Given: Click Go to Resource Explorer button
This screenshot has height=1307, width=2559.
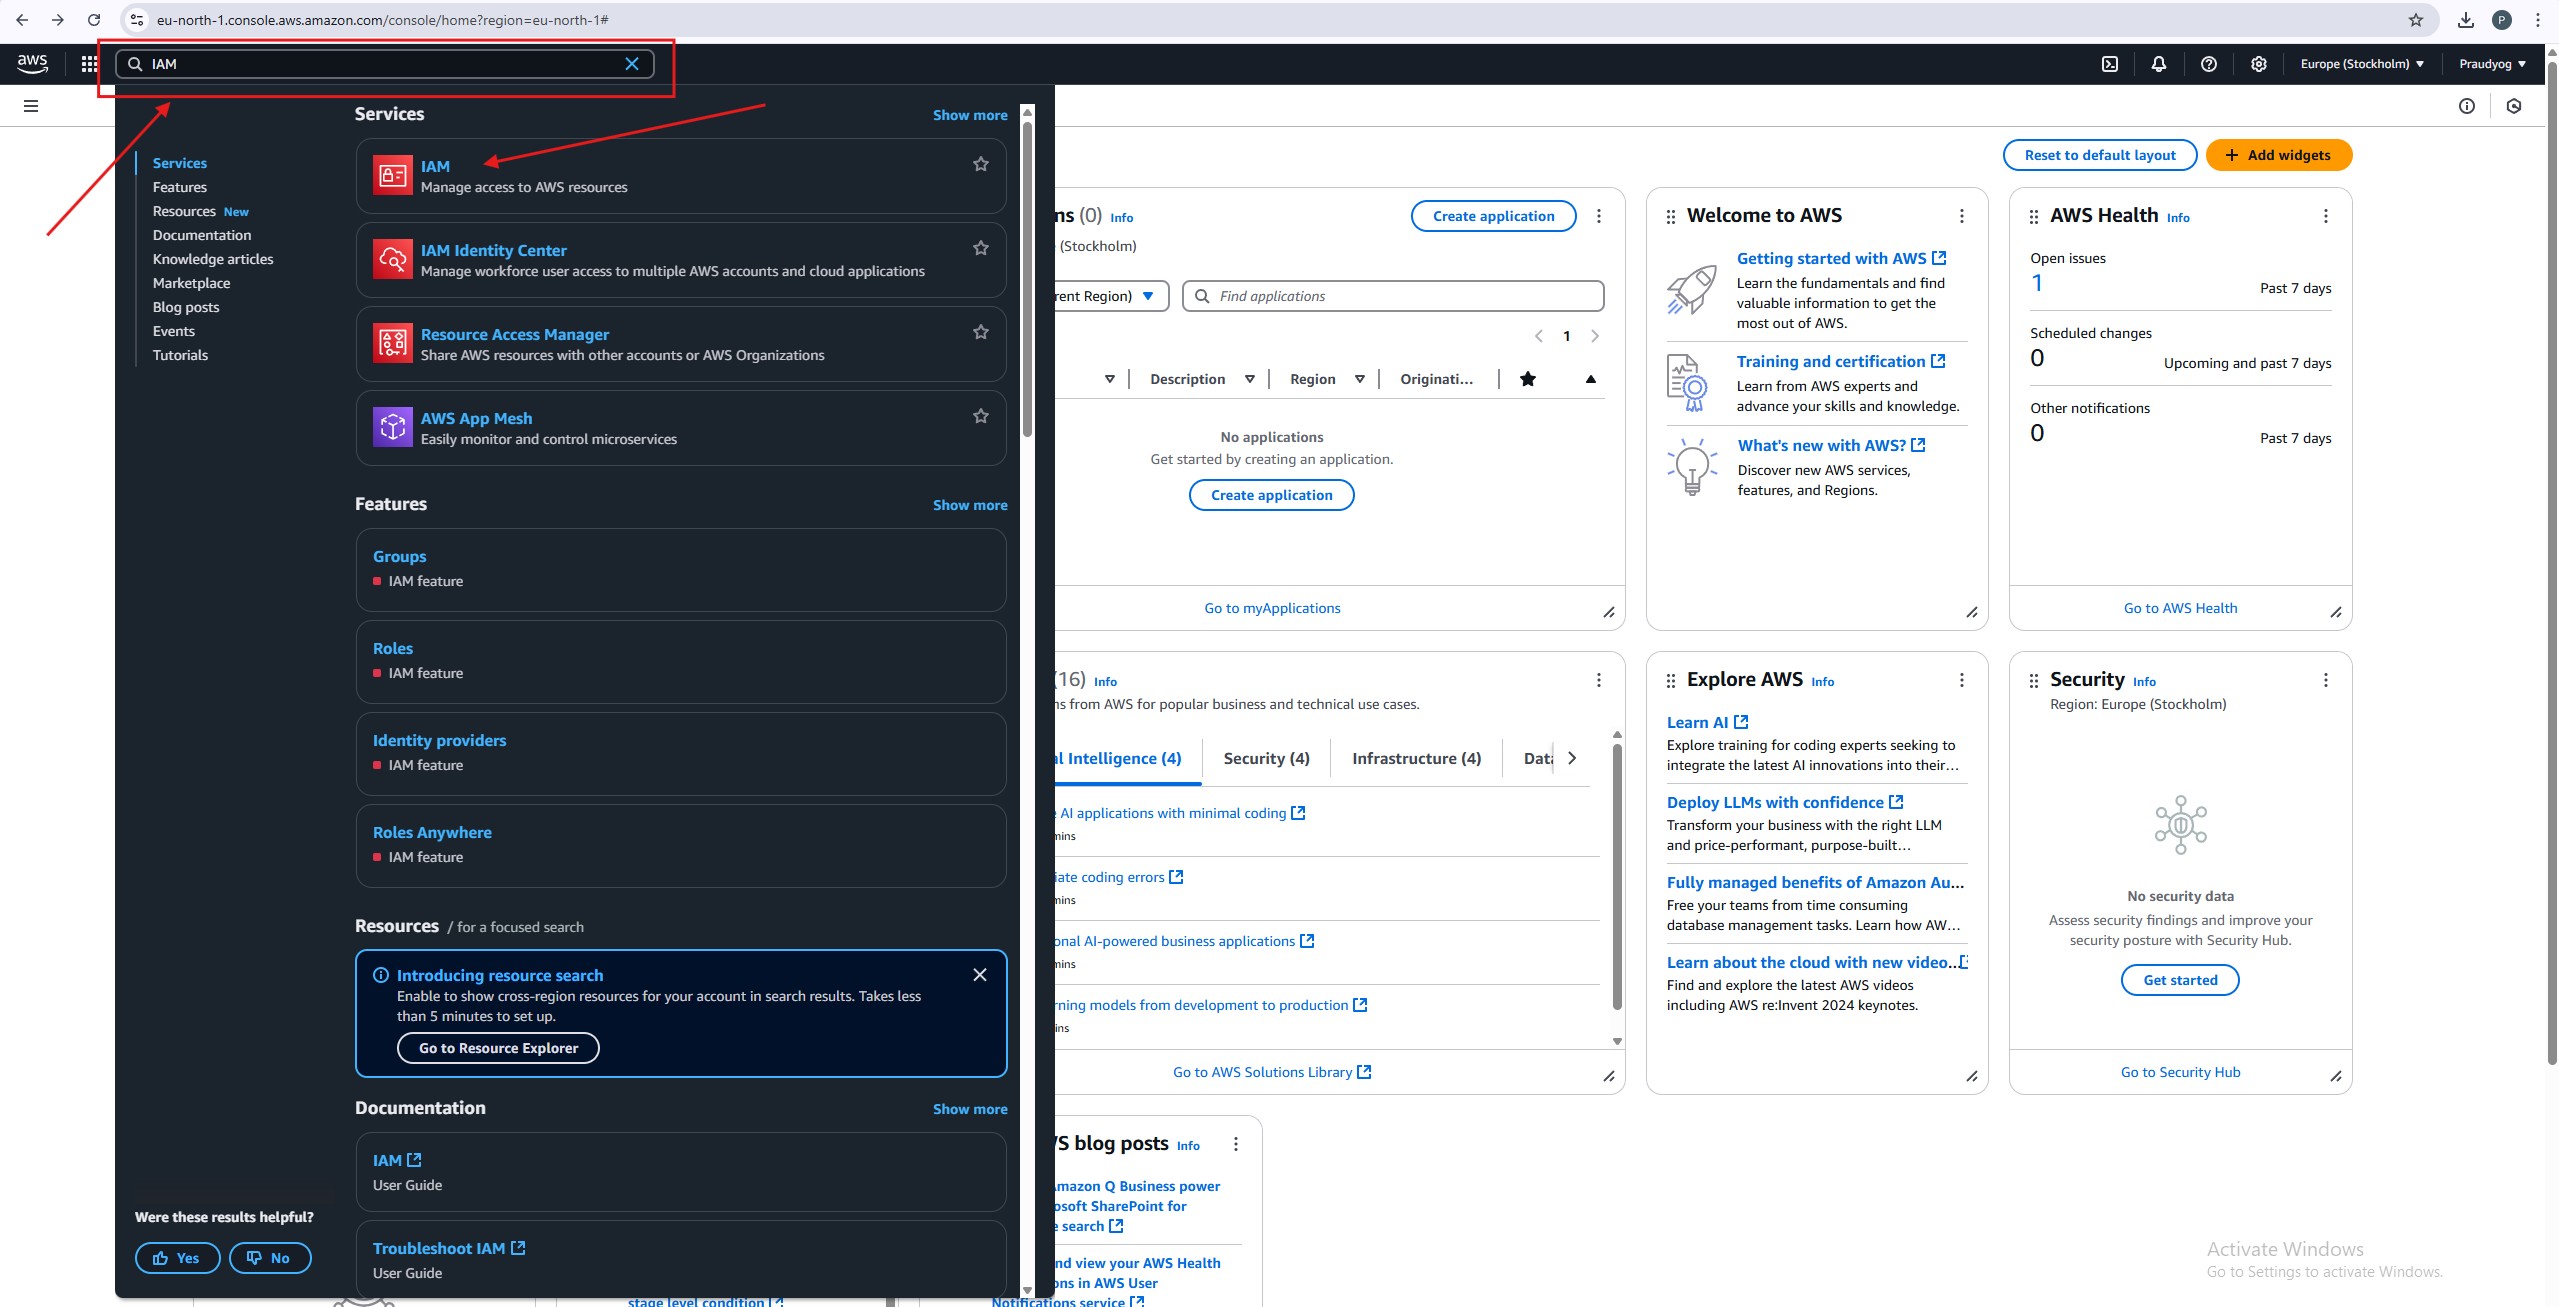Looking at the screenshot, I should [x=498, y=1048].
